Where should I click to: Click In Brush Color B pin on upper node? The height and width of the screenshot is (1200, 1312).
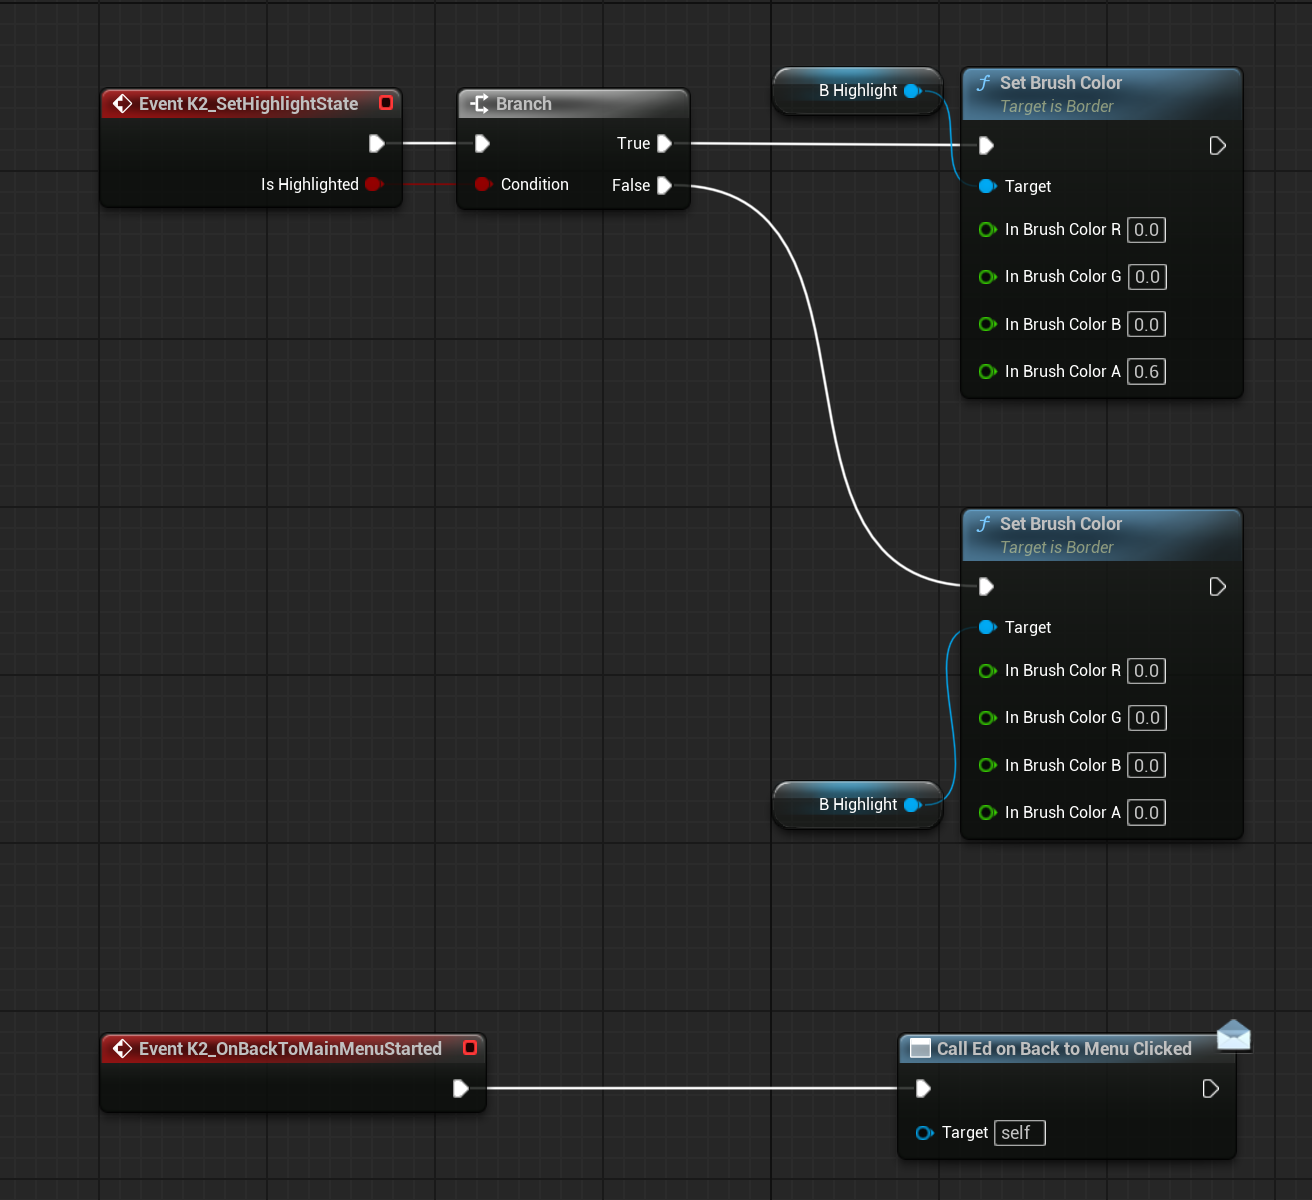(x=987, y=324)
